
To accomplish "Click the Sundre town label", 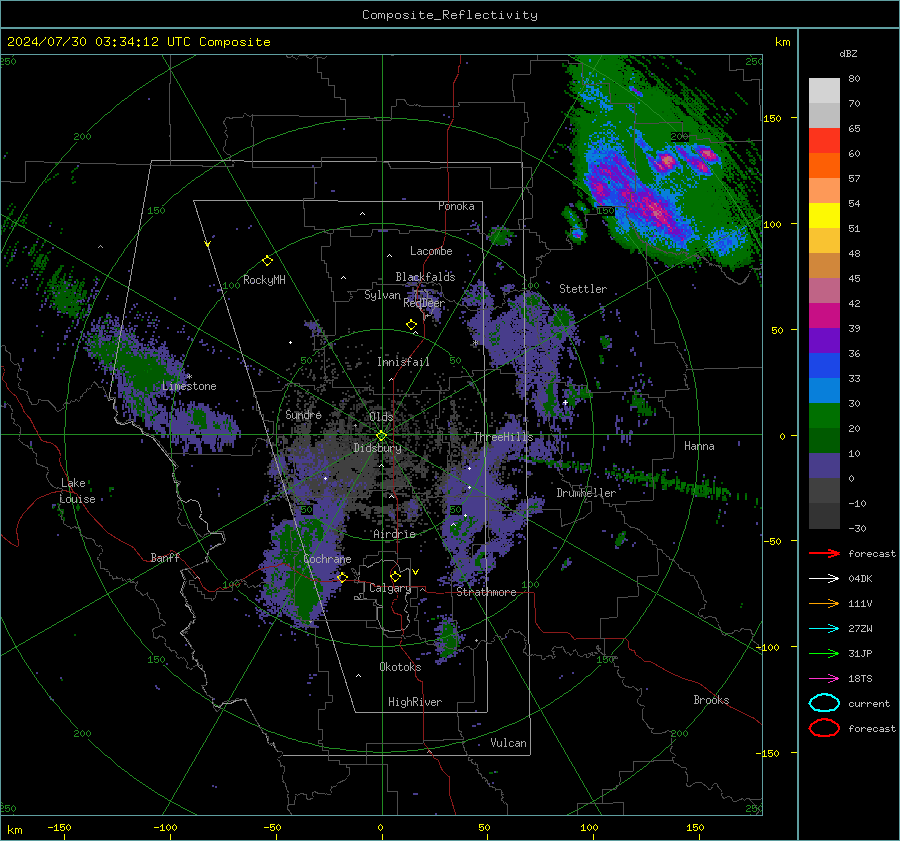I will 303,414.
